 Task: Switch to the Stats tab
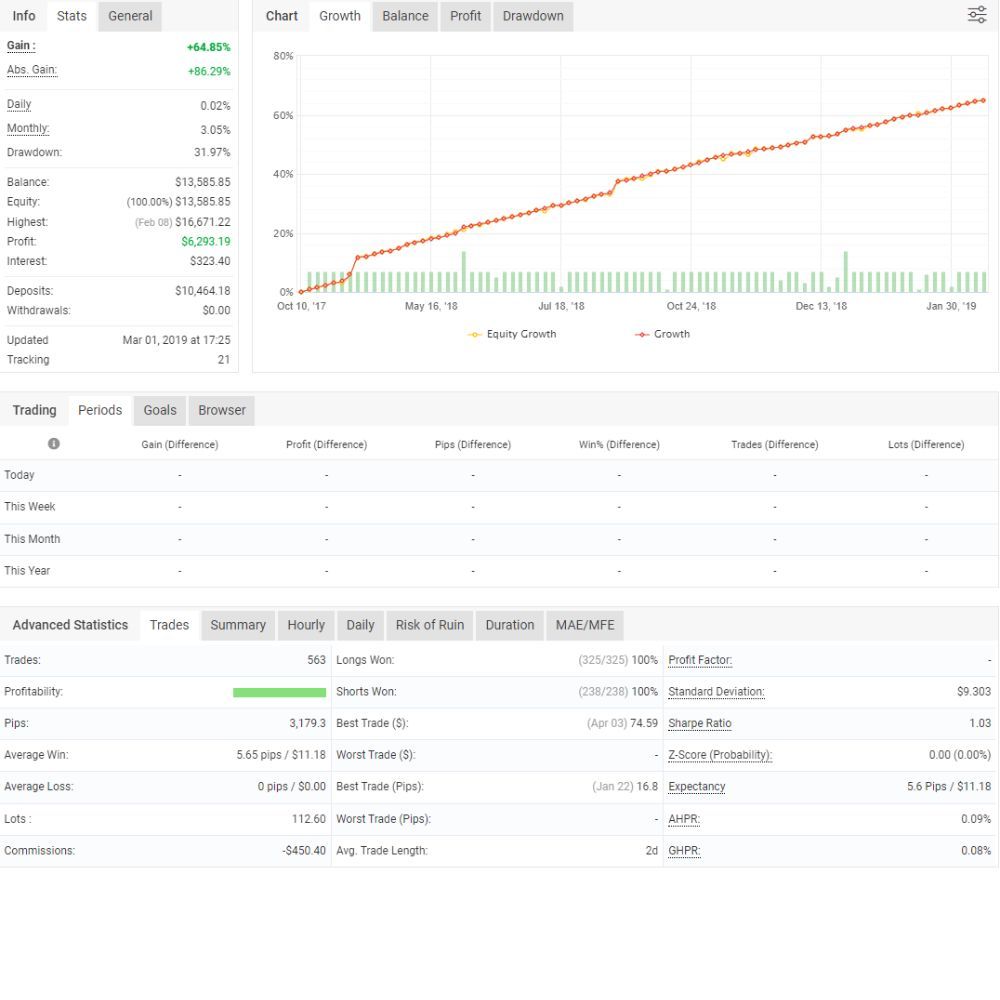coord(71,16)
